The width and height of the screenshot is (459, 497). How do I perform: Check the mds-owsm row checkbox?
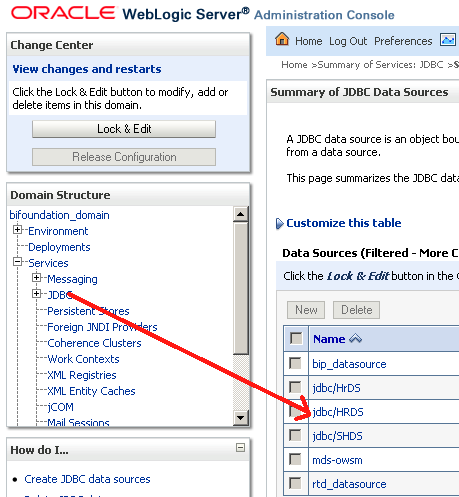[295, 459]
